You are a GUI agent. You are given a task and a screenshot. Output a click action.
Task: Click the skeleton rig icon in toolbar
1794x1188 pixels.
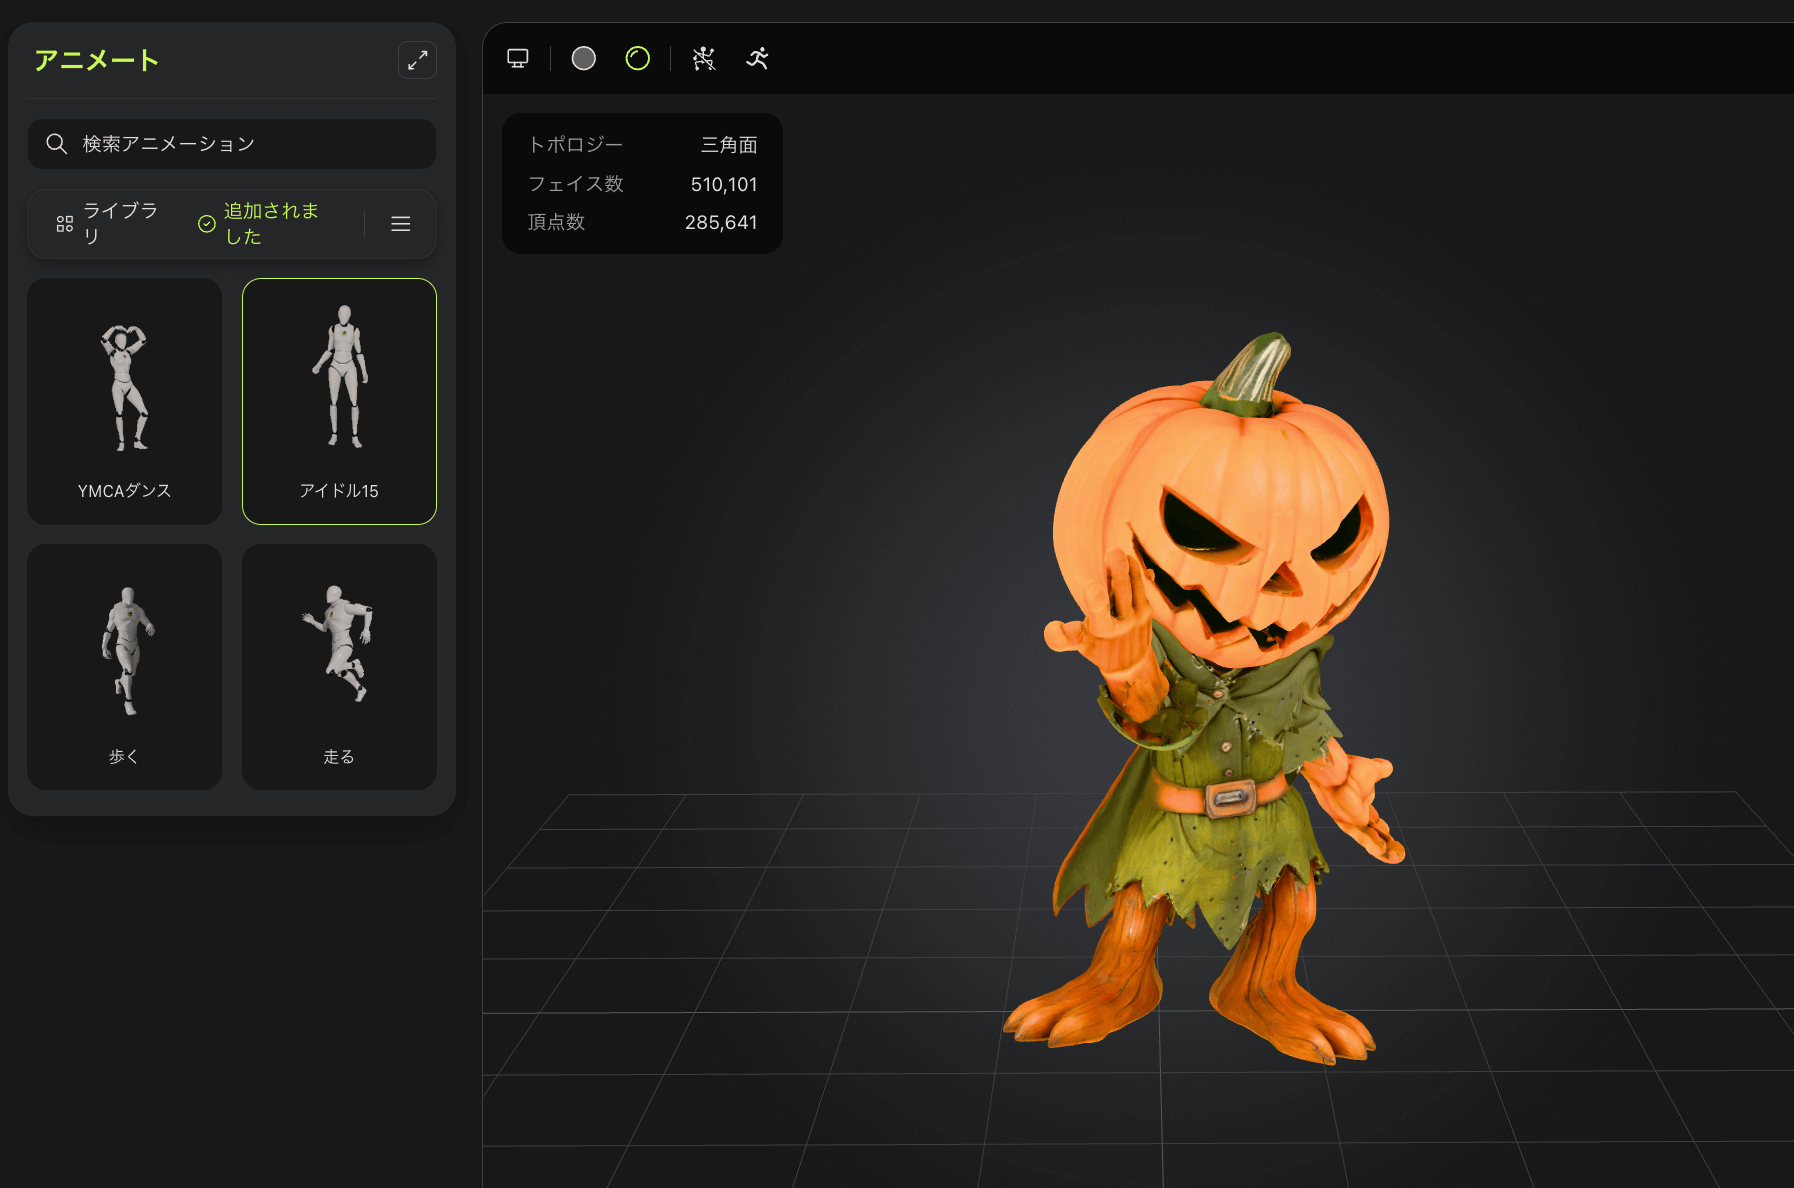(x=704, y=59)
